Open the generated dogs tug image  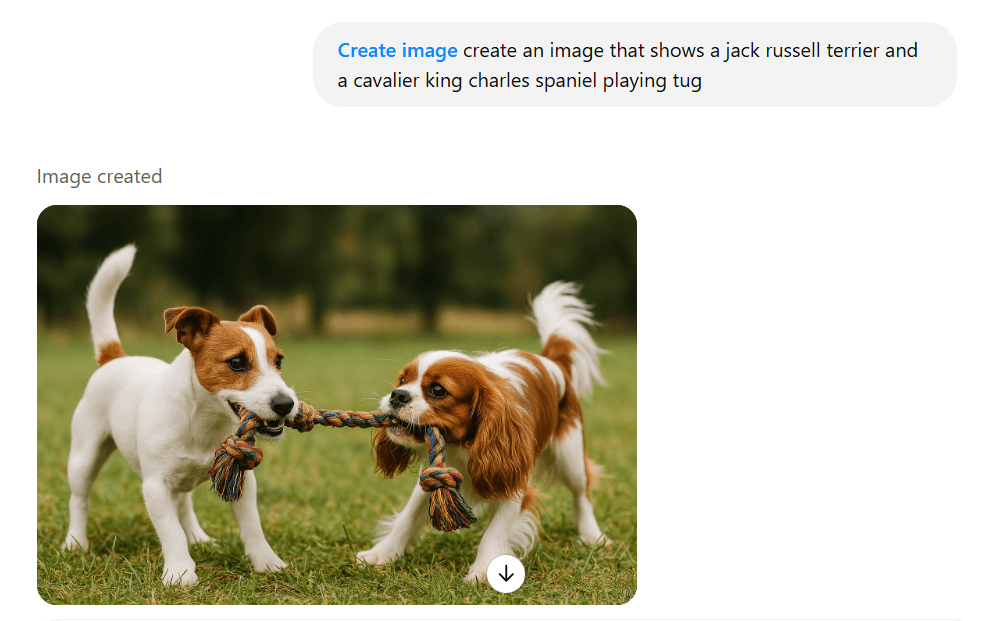337,404
